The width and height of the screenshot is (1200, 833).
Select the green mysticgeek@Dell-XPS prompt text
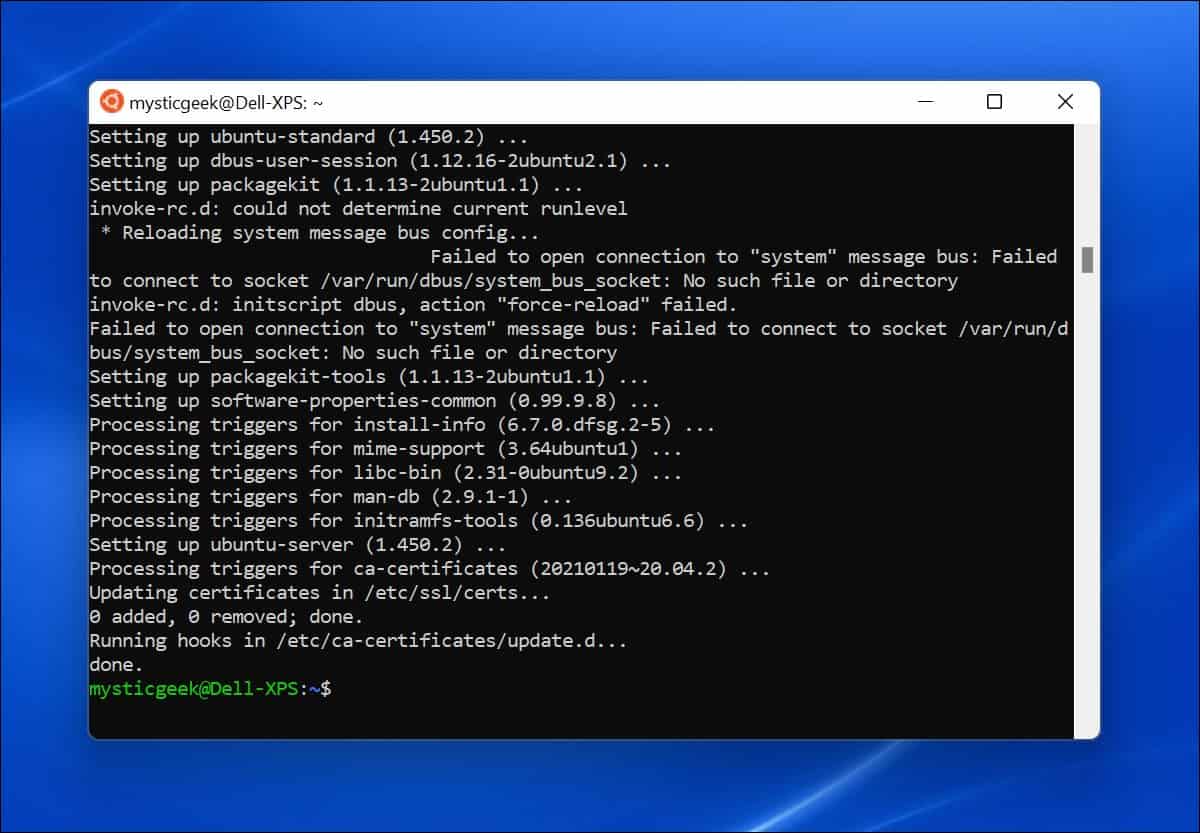click(195, 689)
